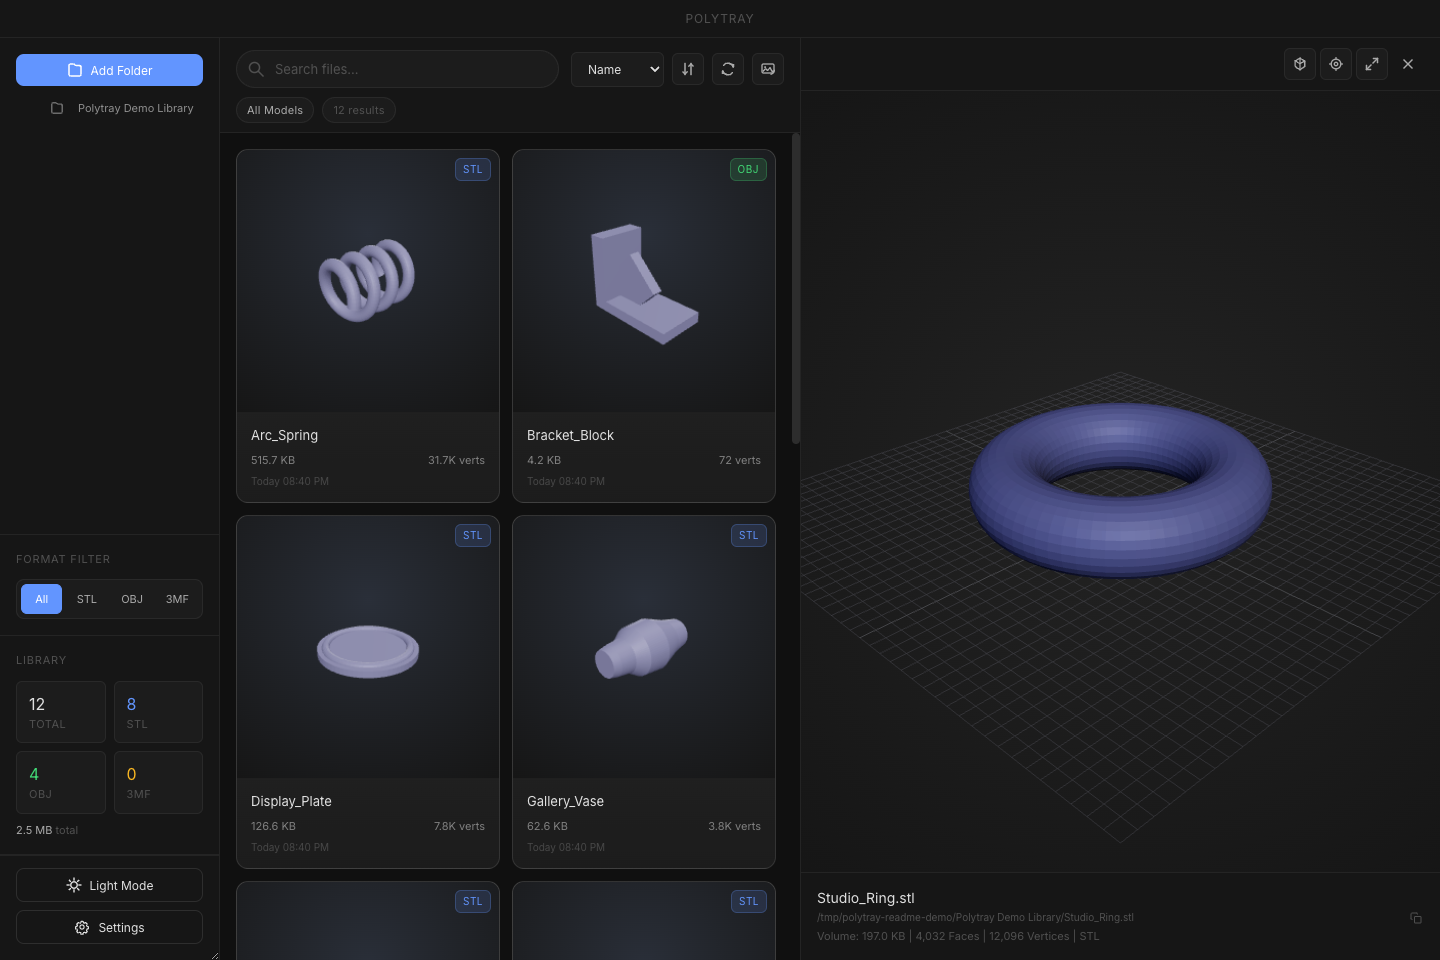Click the 4.2 KB size text

[544, 460]
